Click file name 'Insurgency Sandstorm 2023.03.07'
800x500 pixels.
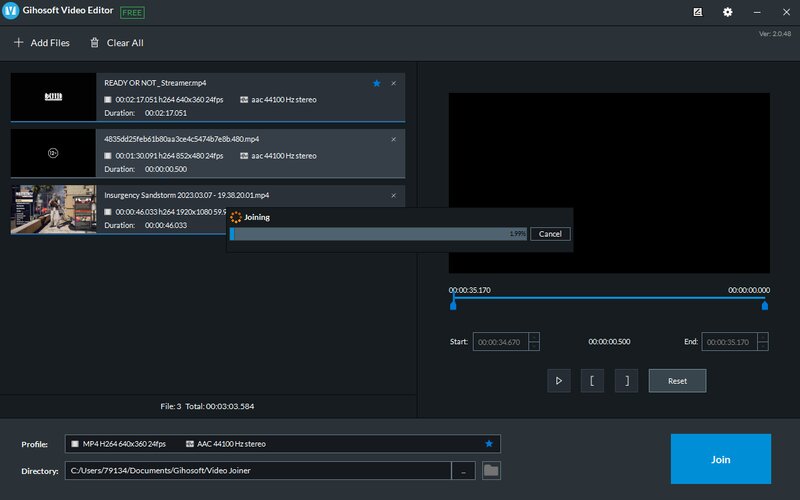187,195
